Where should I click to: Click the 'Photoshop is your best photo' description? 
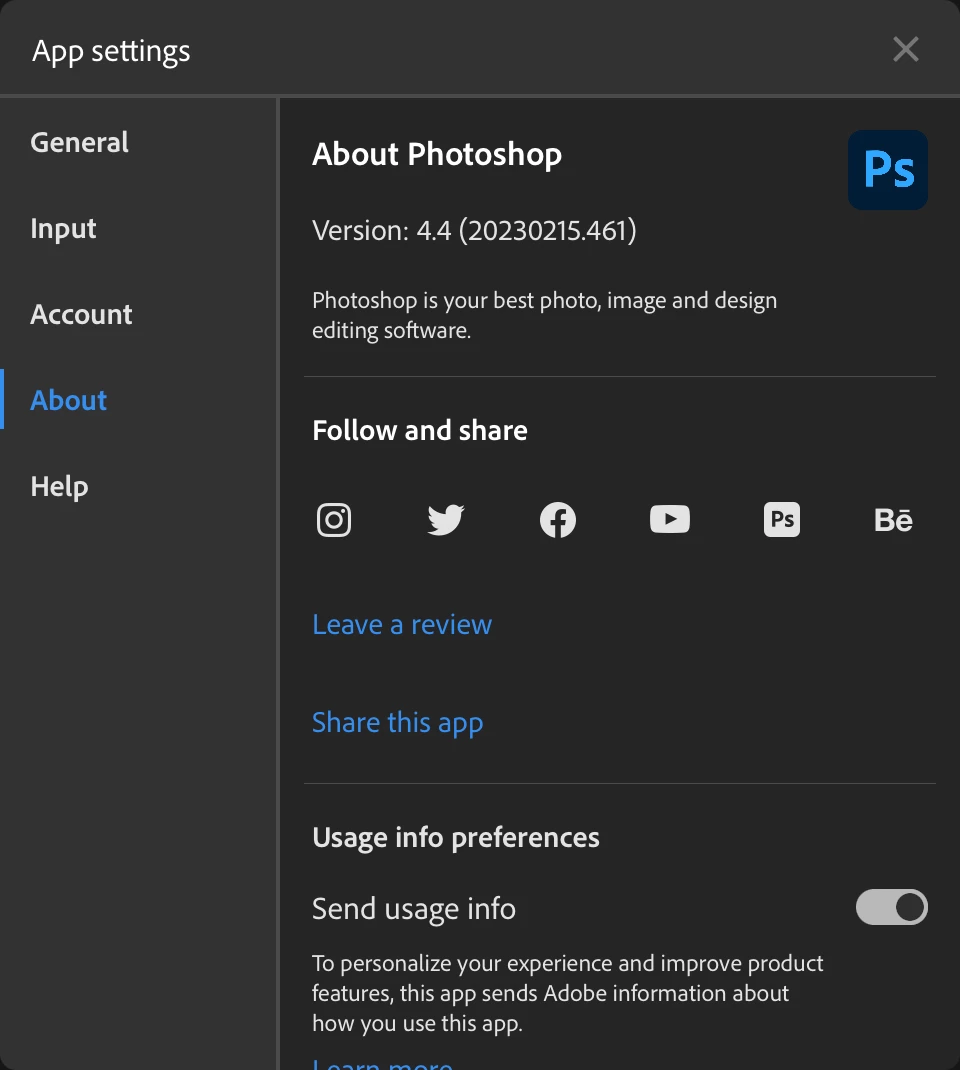(544, 315)
